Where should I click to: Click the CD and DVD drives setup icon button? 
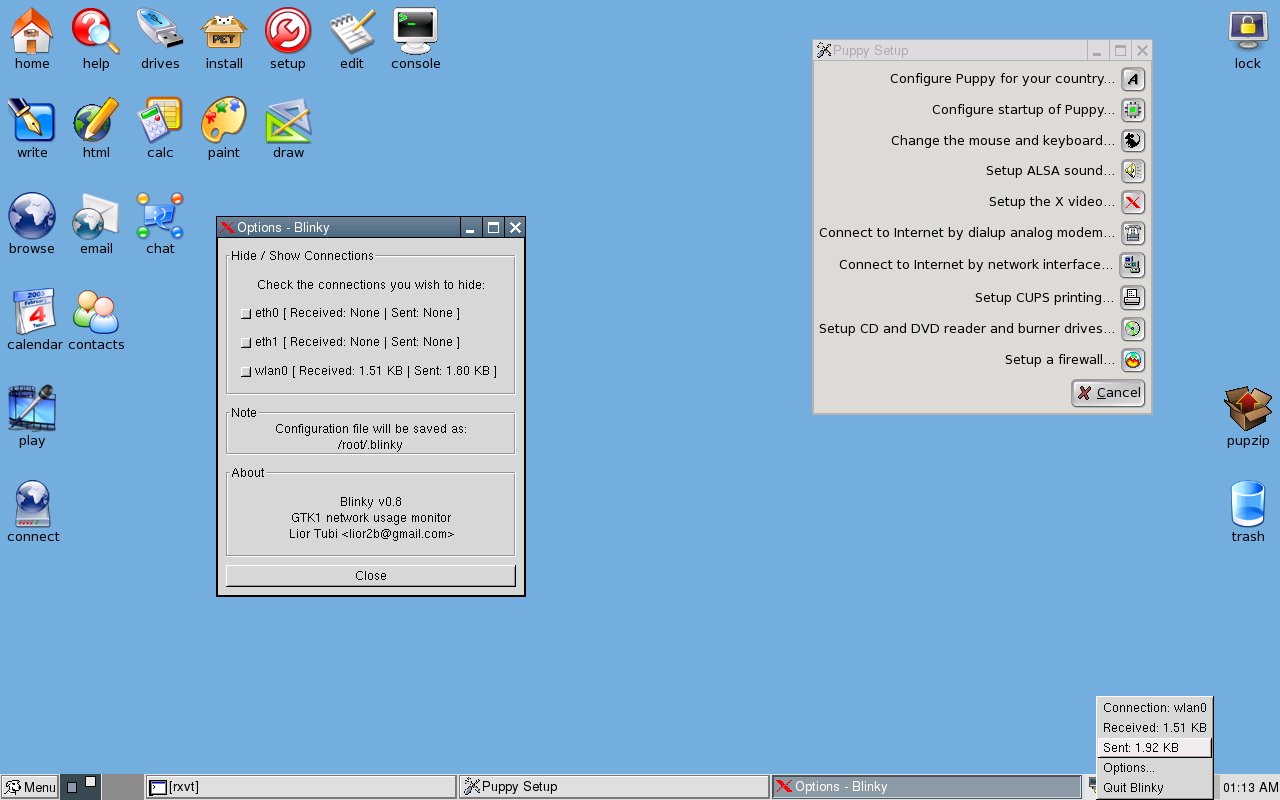[x=1133, y=329]
